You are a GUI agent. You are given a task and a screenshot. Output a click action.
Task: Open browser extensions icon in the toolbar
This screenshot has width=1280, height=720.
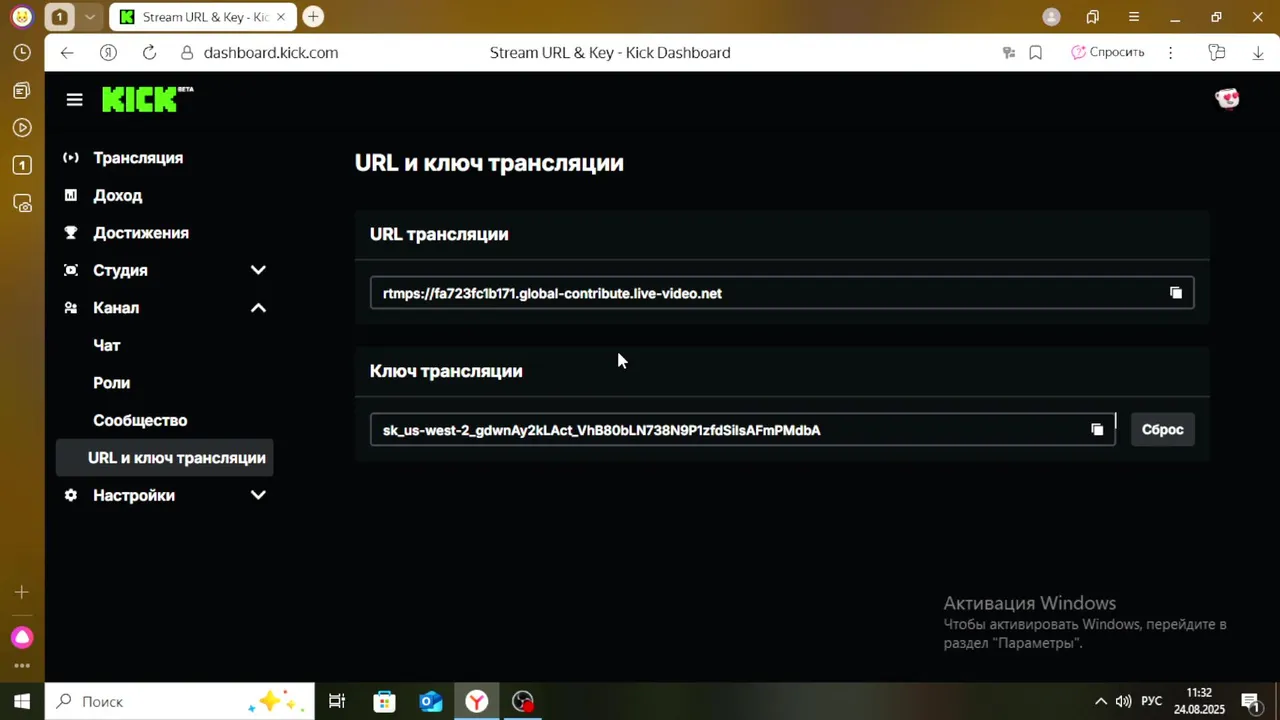tap(1216, 53)
